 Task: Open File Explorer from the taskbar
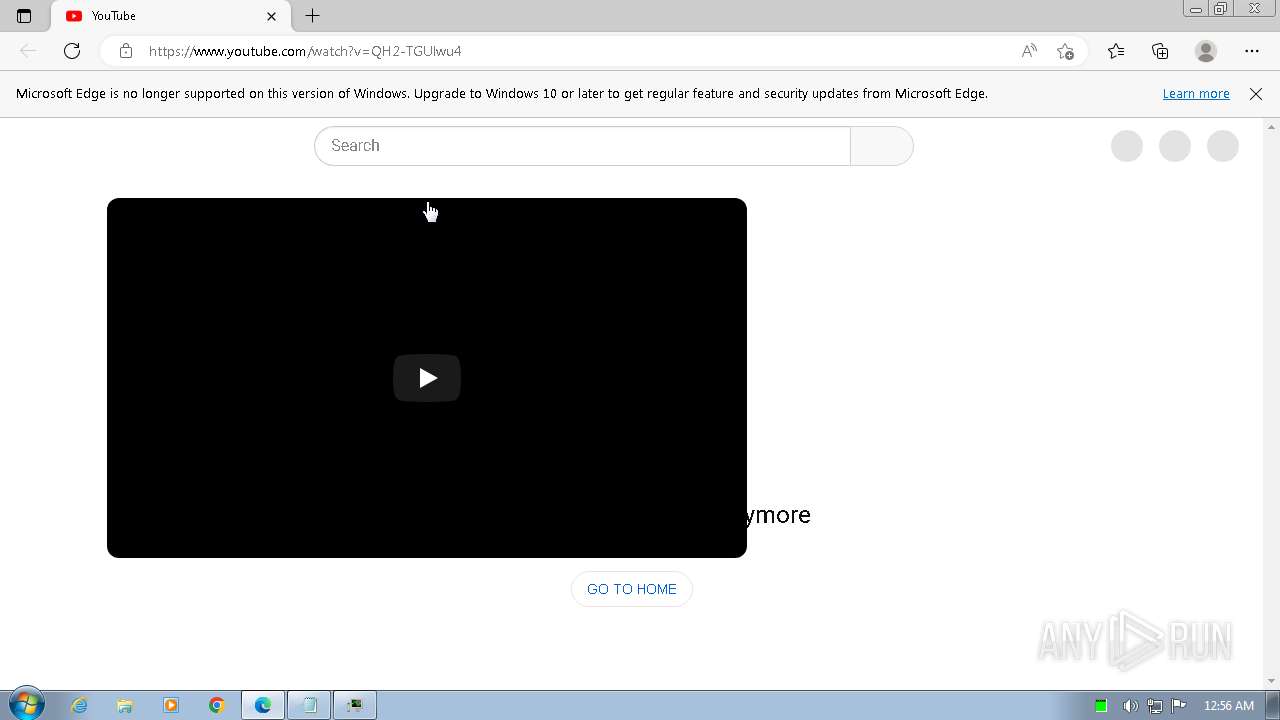125,705
